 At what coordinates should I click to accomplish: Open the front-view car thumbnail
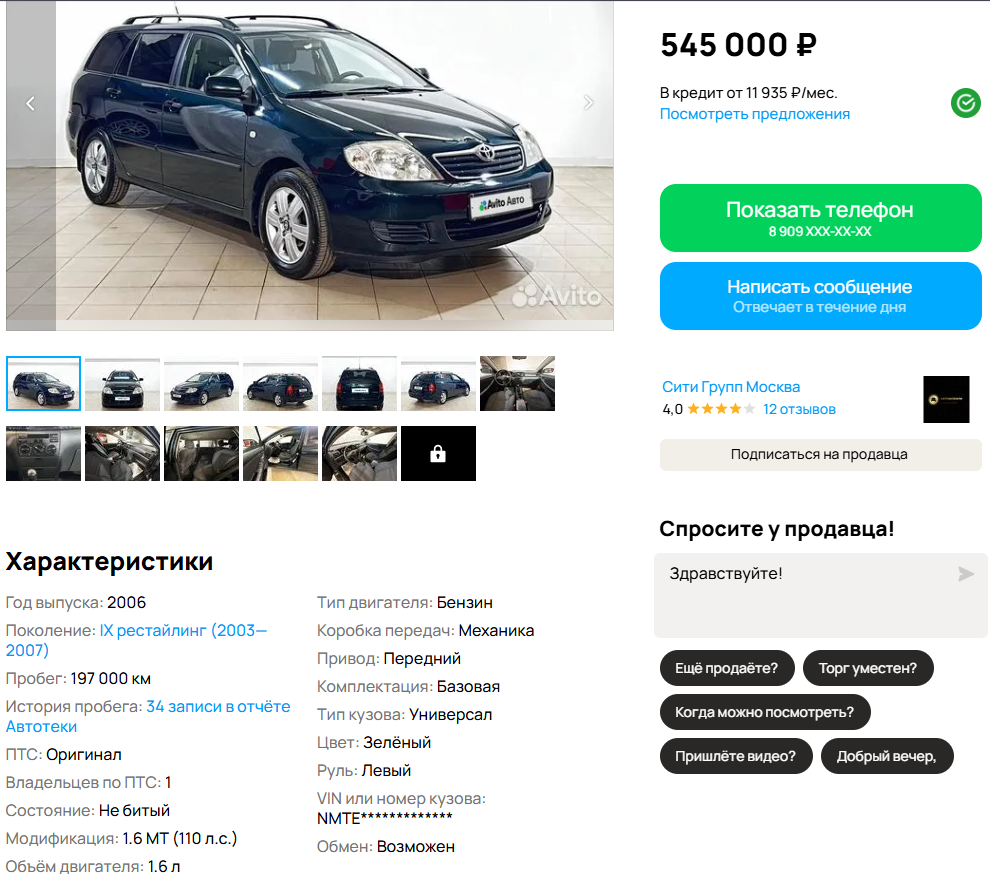pos(122,383)
